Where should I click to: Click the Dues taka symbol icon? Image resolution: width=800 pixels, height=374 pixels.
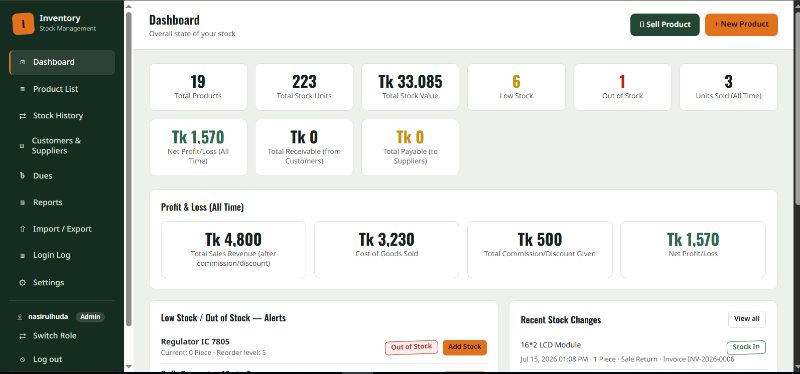pos(22,176)
